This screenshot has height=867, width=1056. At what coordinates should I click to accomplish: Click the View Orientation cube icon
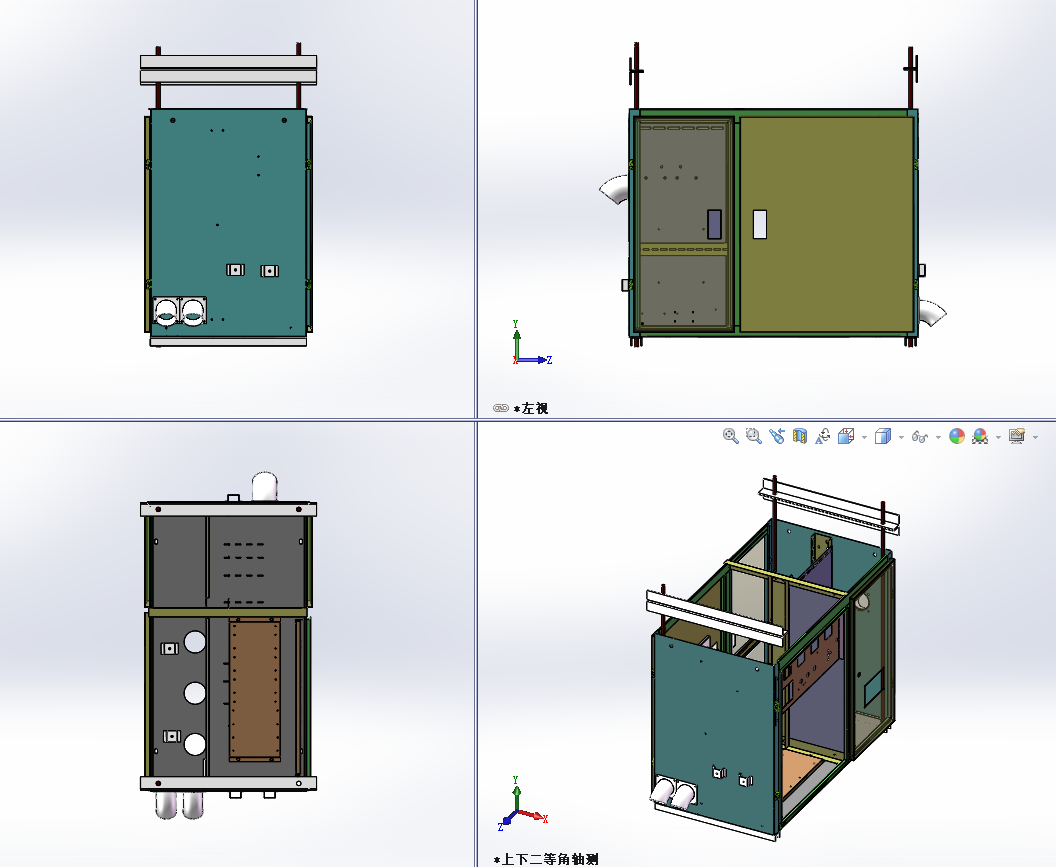[x=846, y=436]
